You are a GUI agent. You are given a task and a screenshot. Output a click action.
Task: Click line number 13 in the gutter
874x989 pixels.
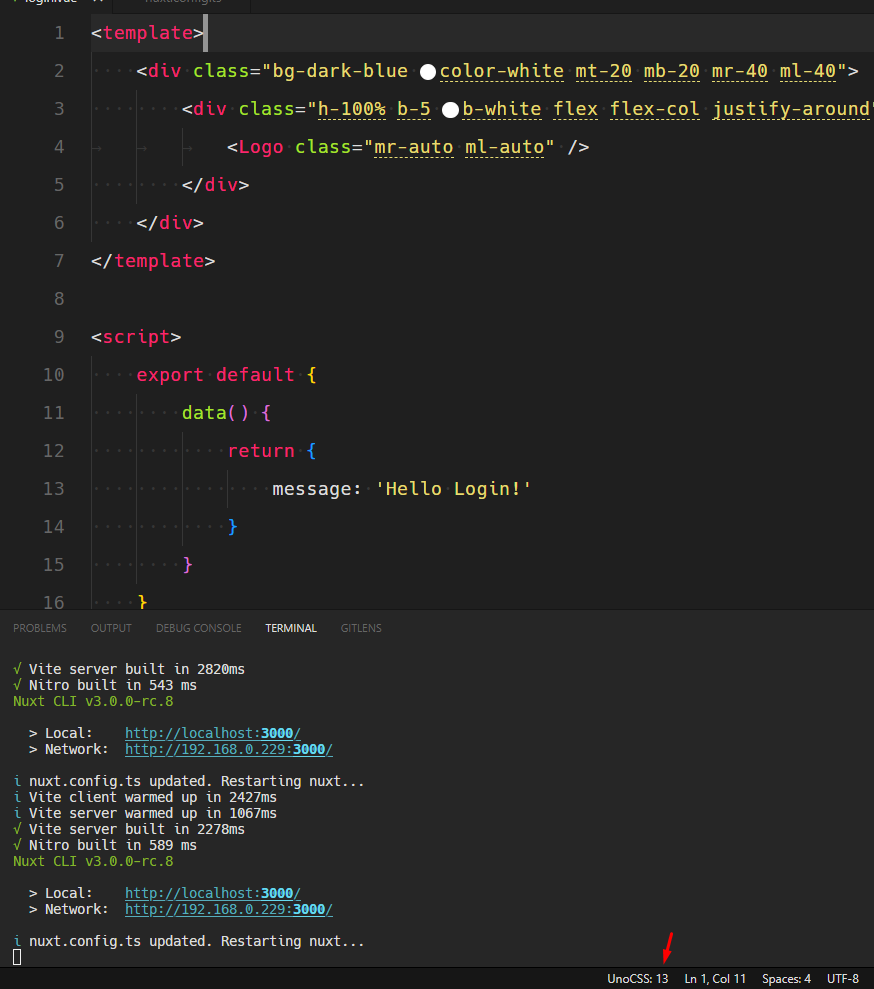[x=54, y=489]
